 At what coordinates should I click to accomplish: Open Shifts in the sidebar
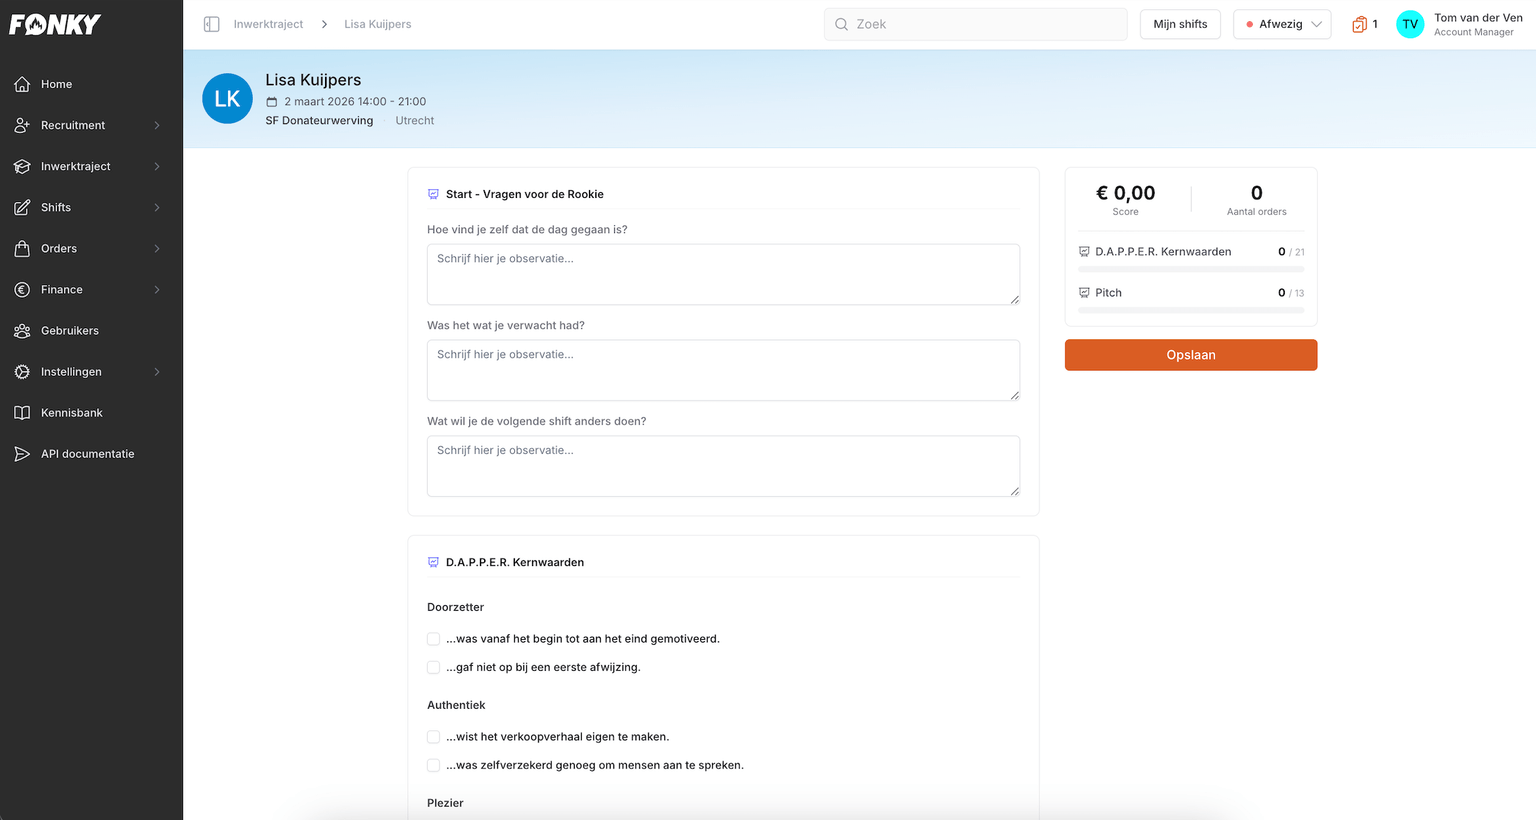tap(56, 208)
